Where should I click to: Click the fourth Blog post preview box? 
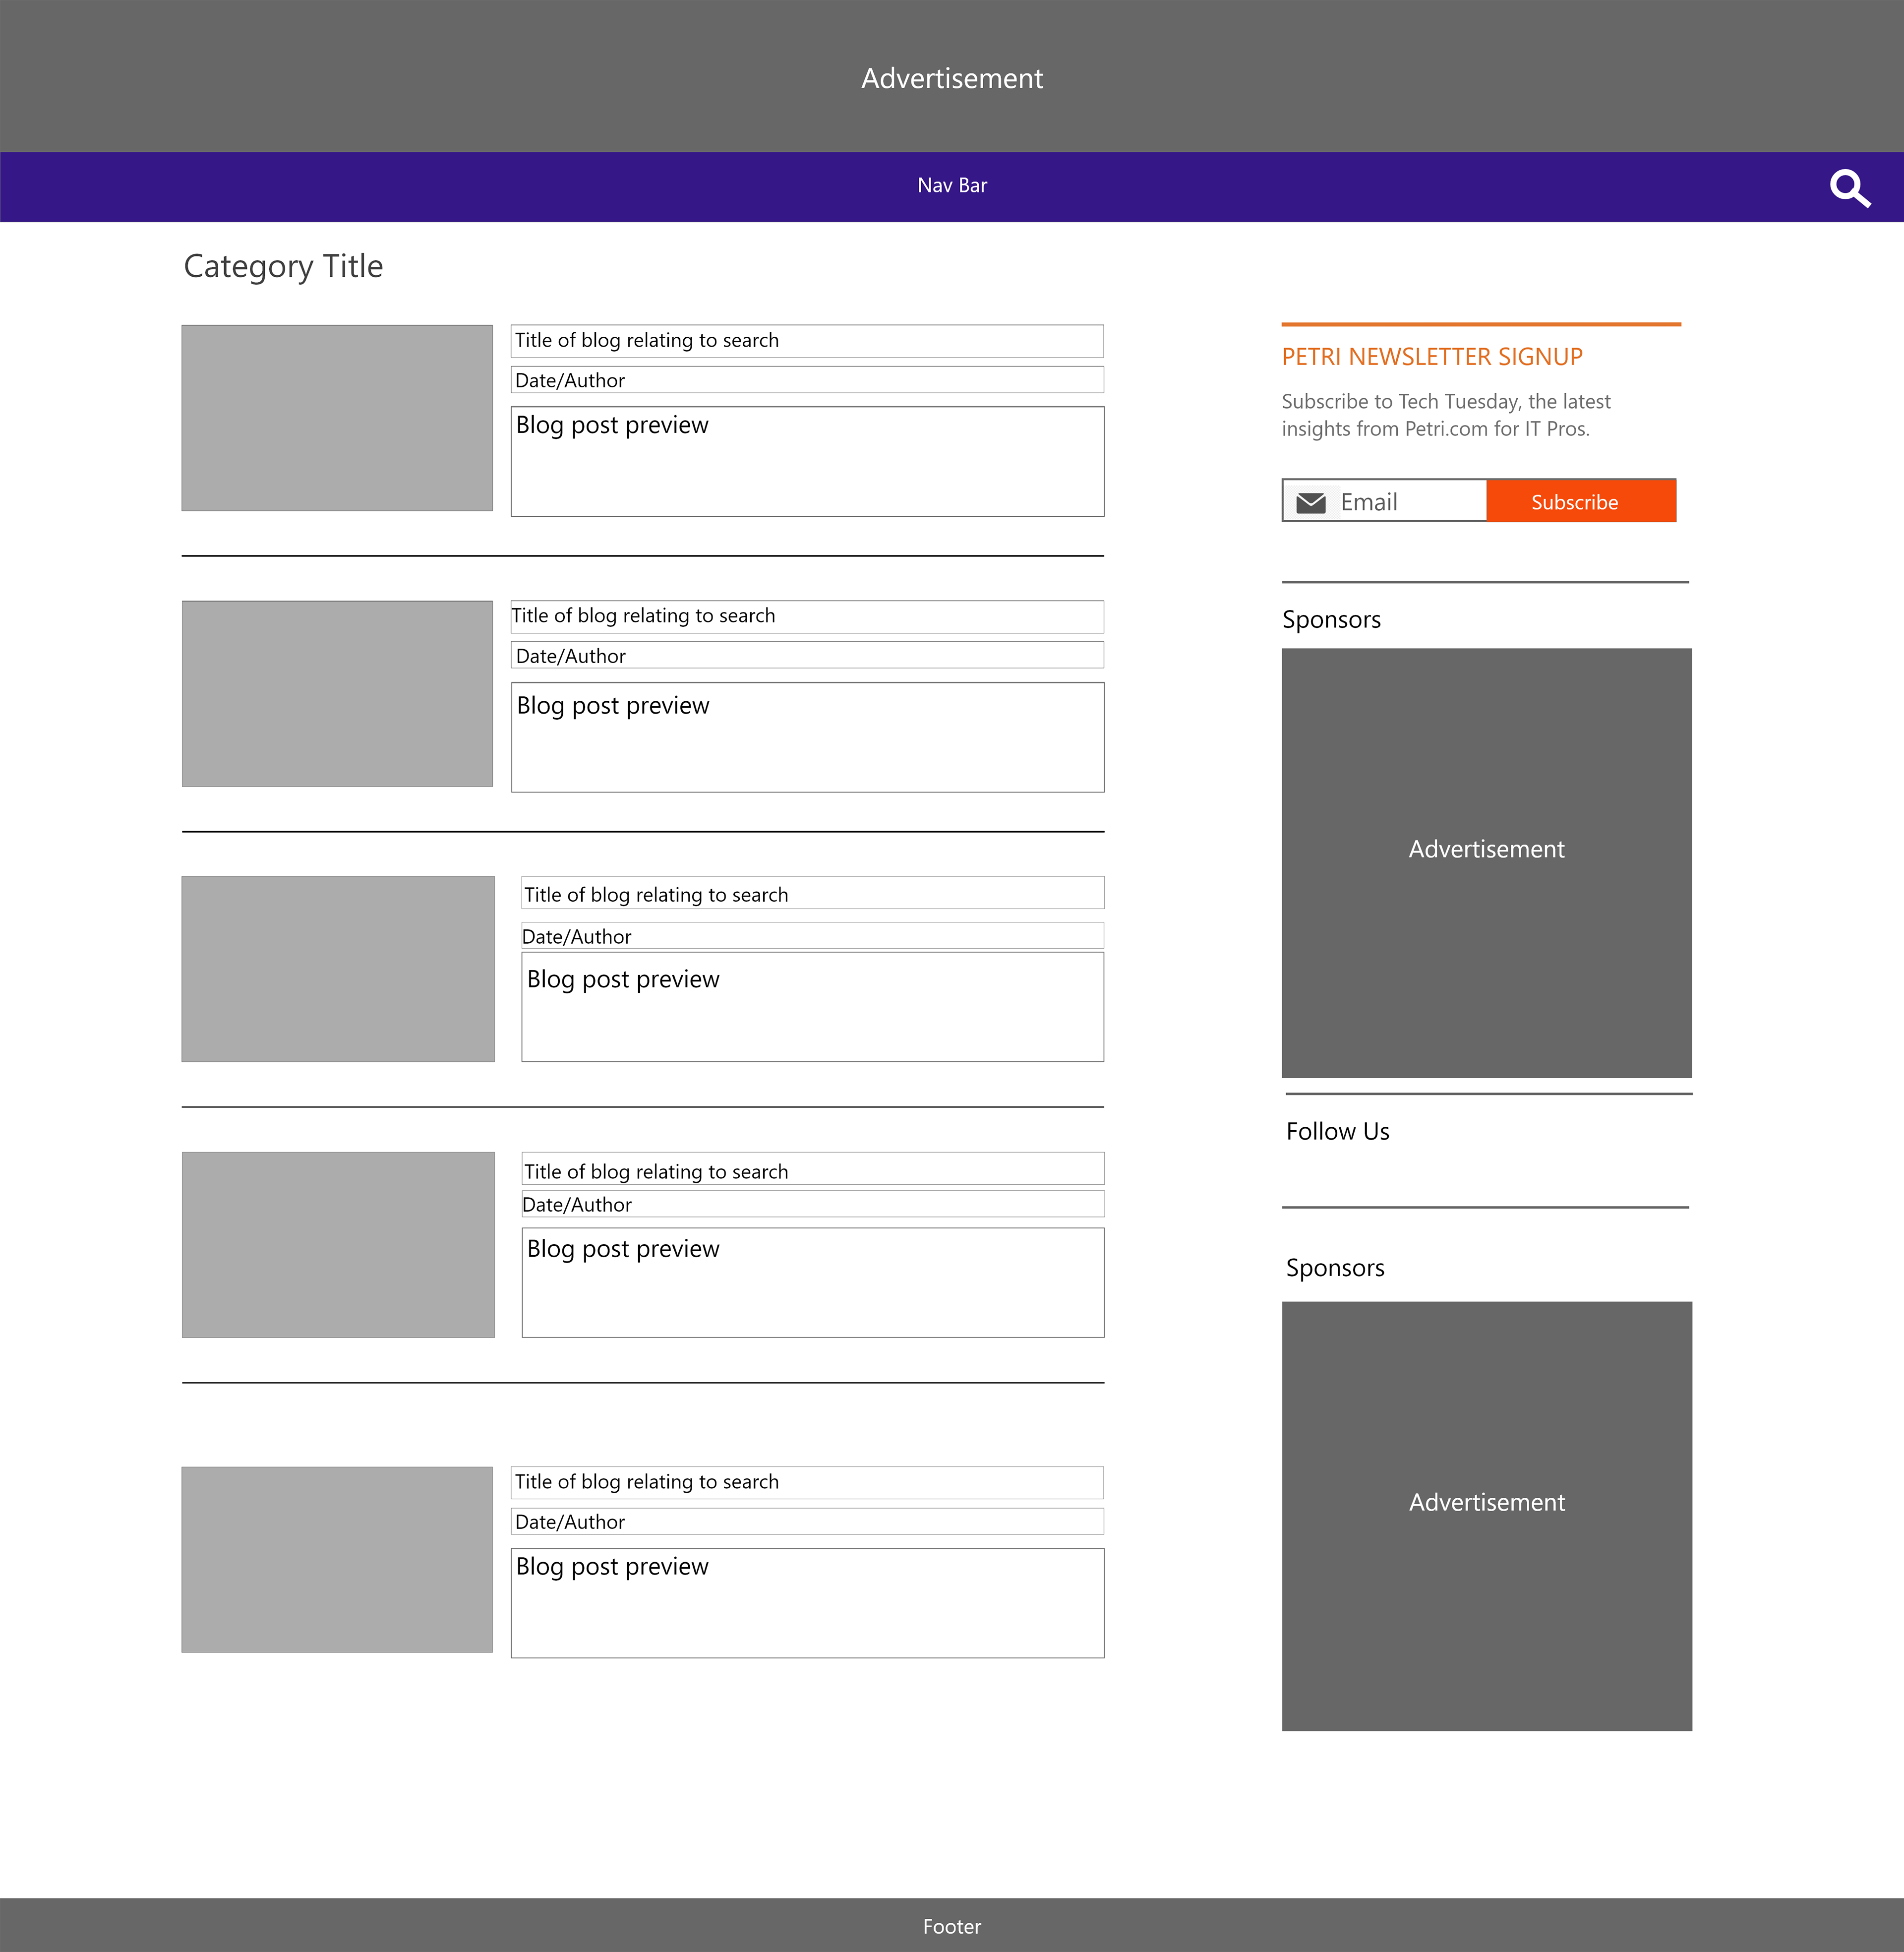click(x=812, y=1282)
